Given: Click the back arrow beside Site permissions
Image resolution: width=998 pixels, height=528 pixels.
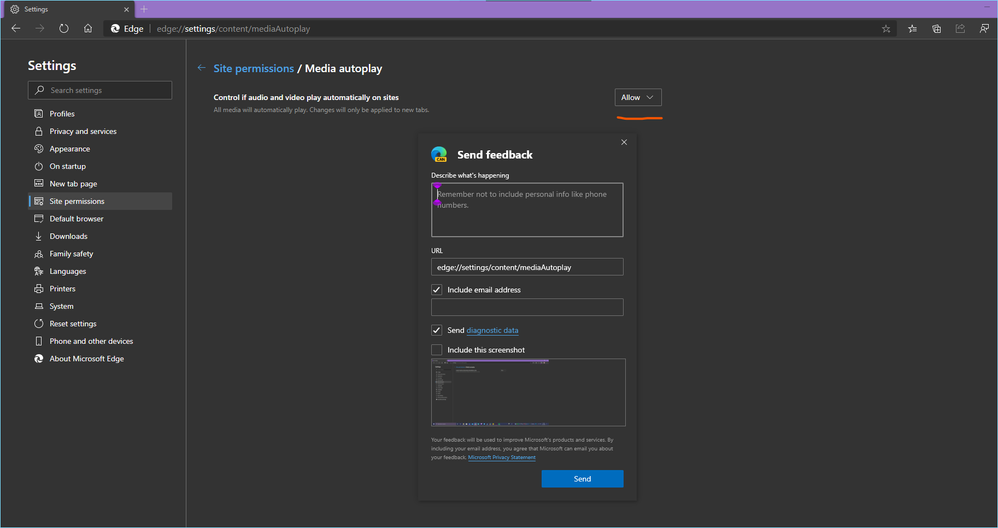Looking at the screenshot, I should click(201, 68).
